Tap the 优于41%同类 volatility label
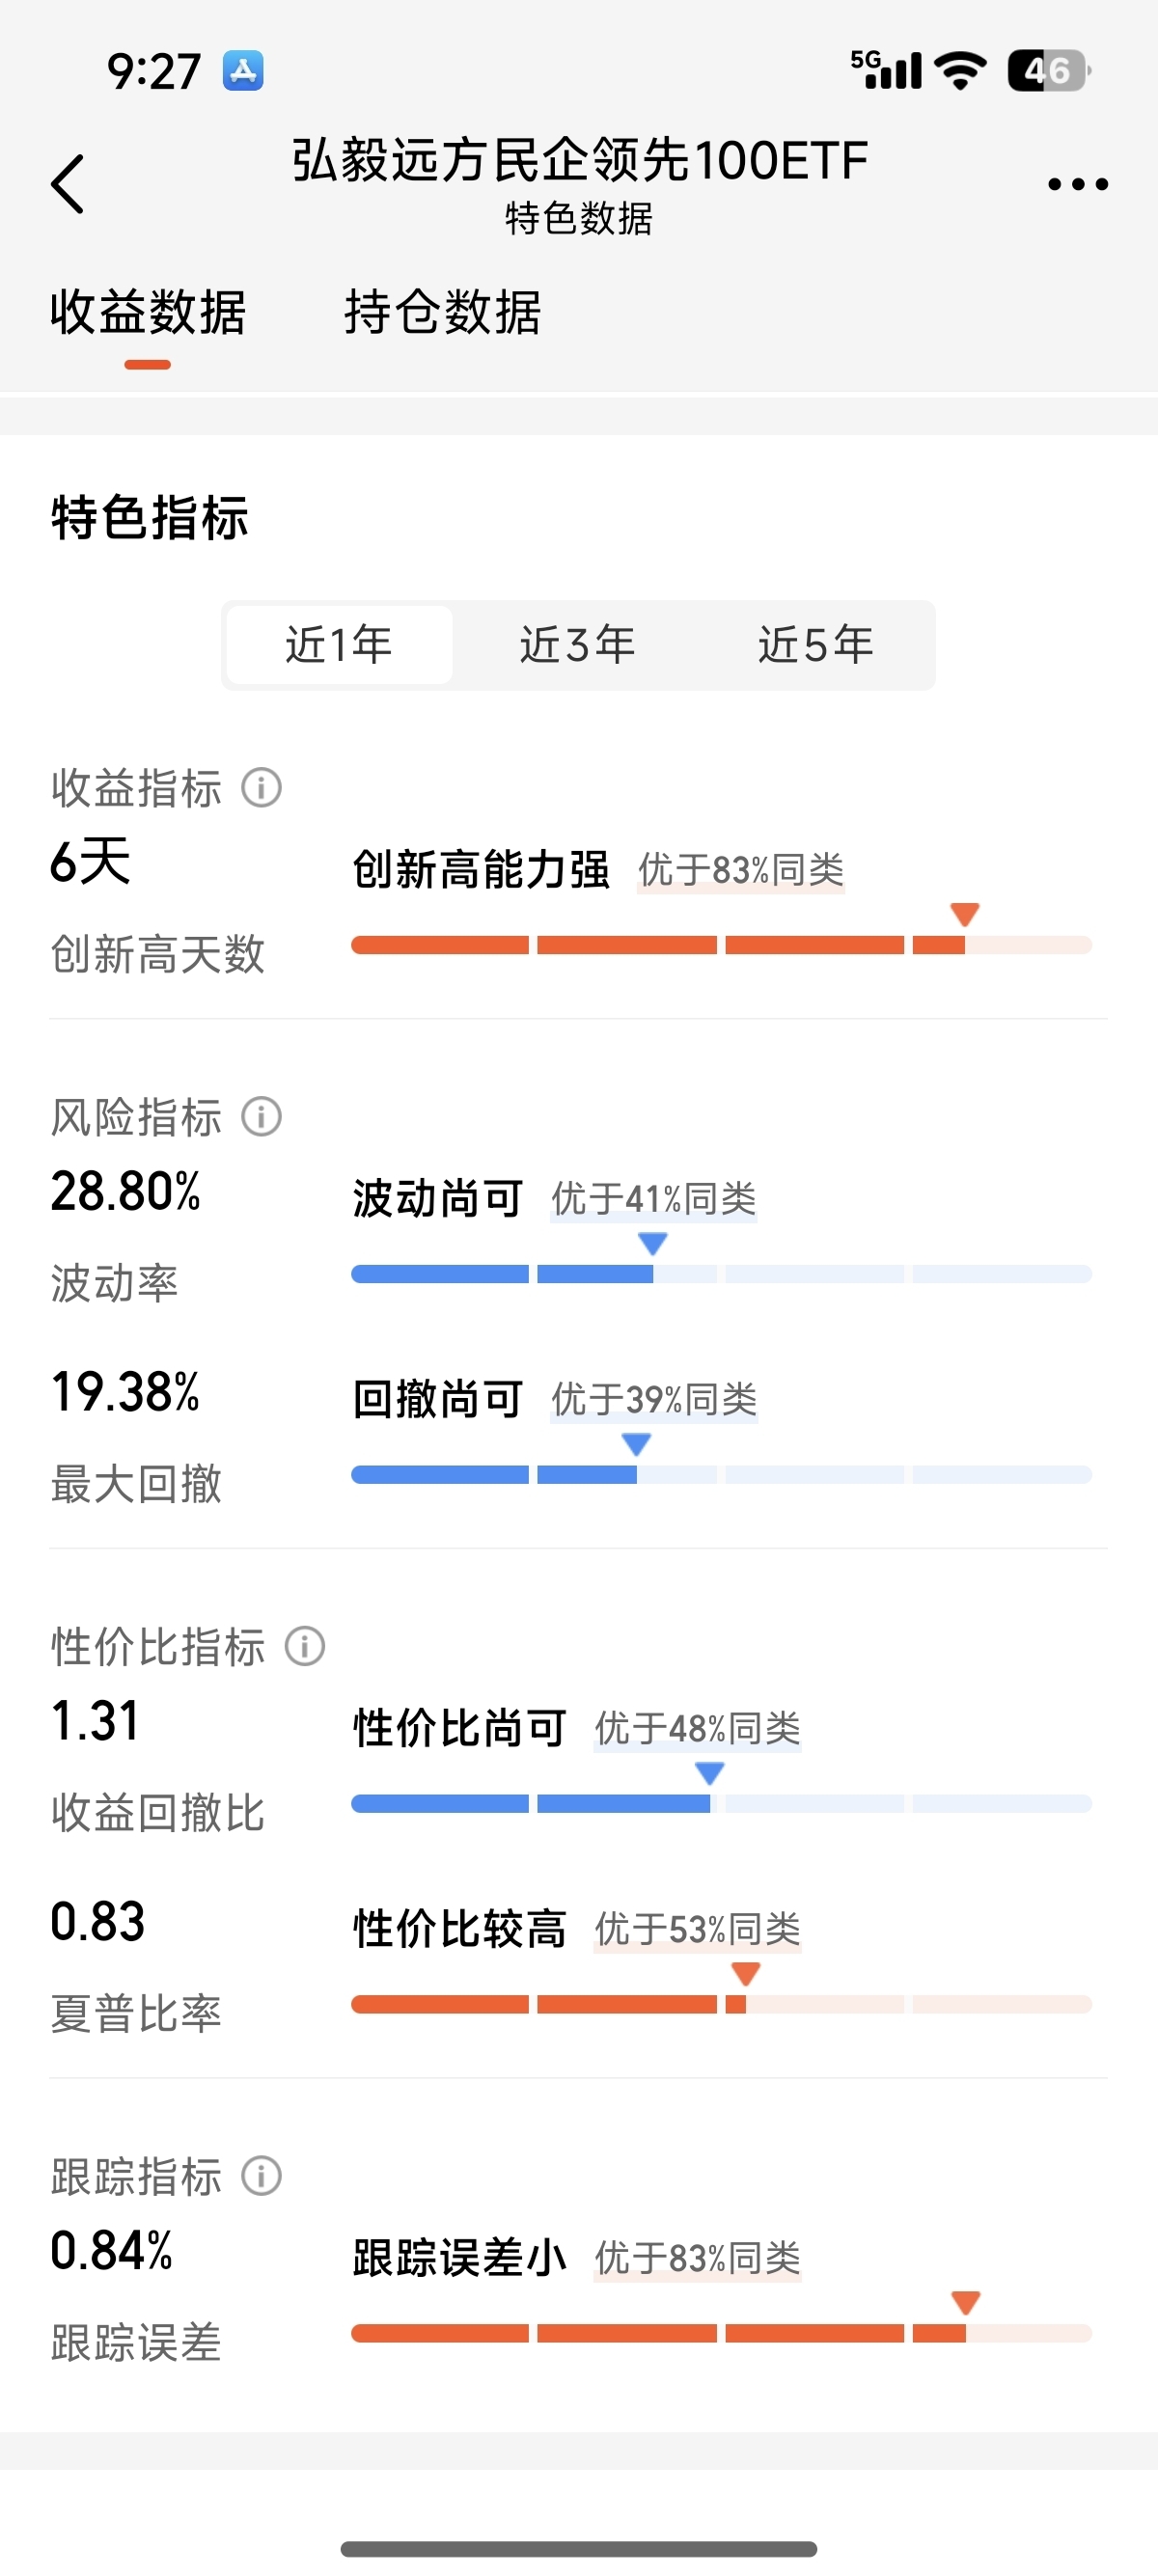The height and width of the screenshot is (2576, 1158). click(x=654, y=1199)
